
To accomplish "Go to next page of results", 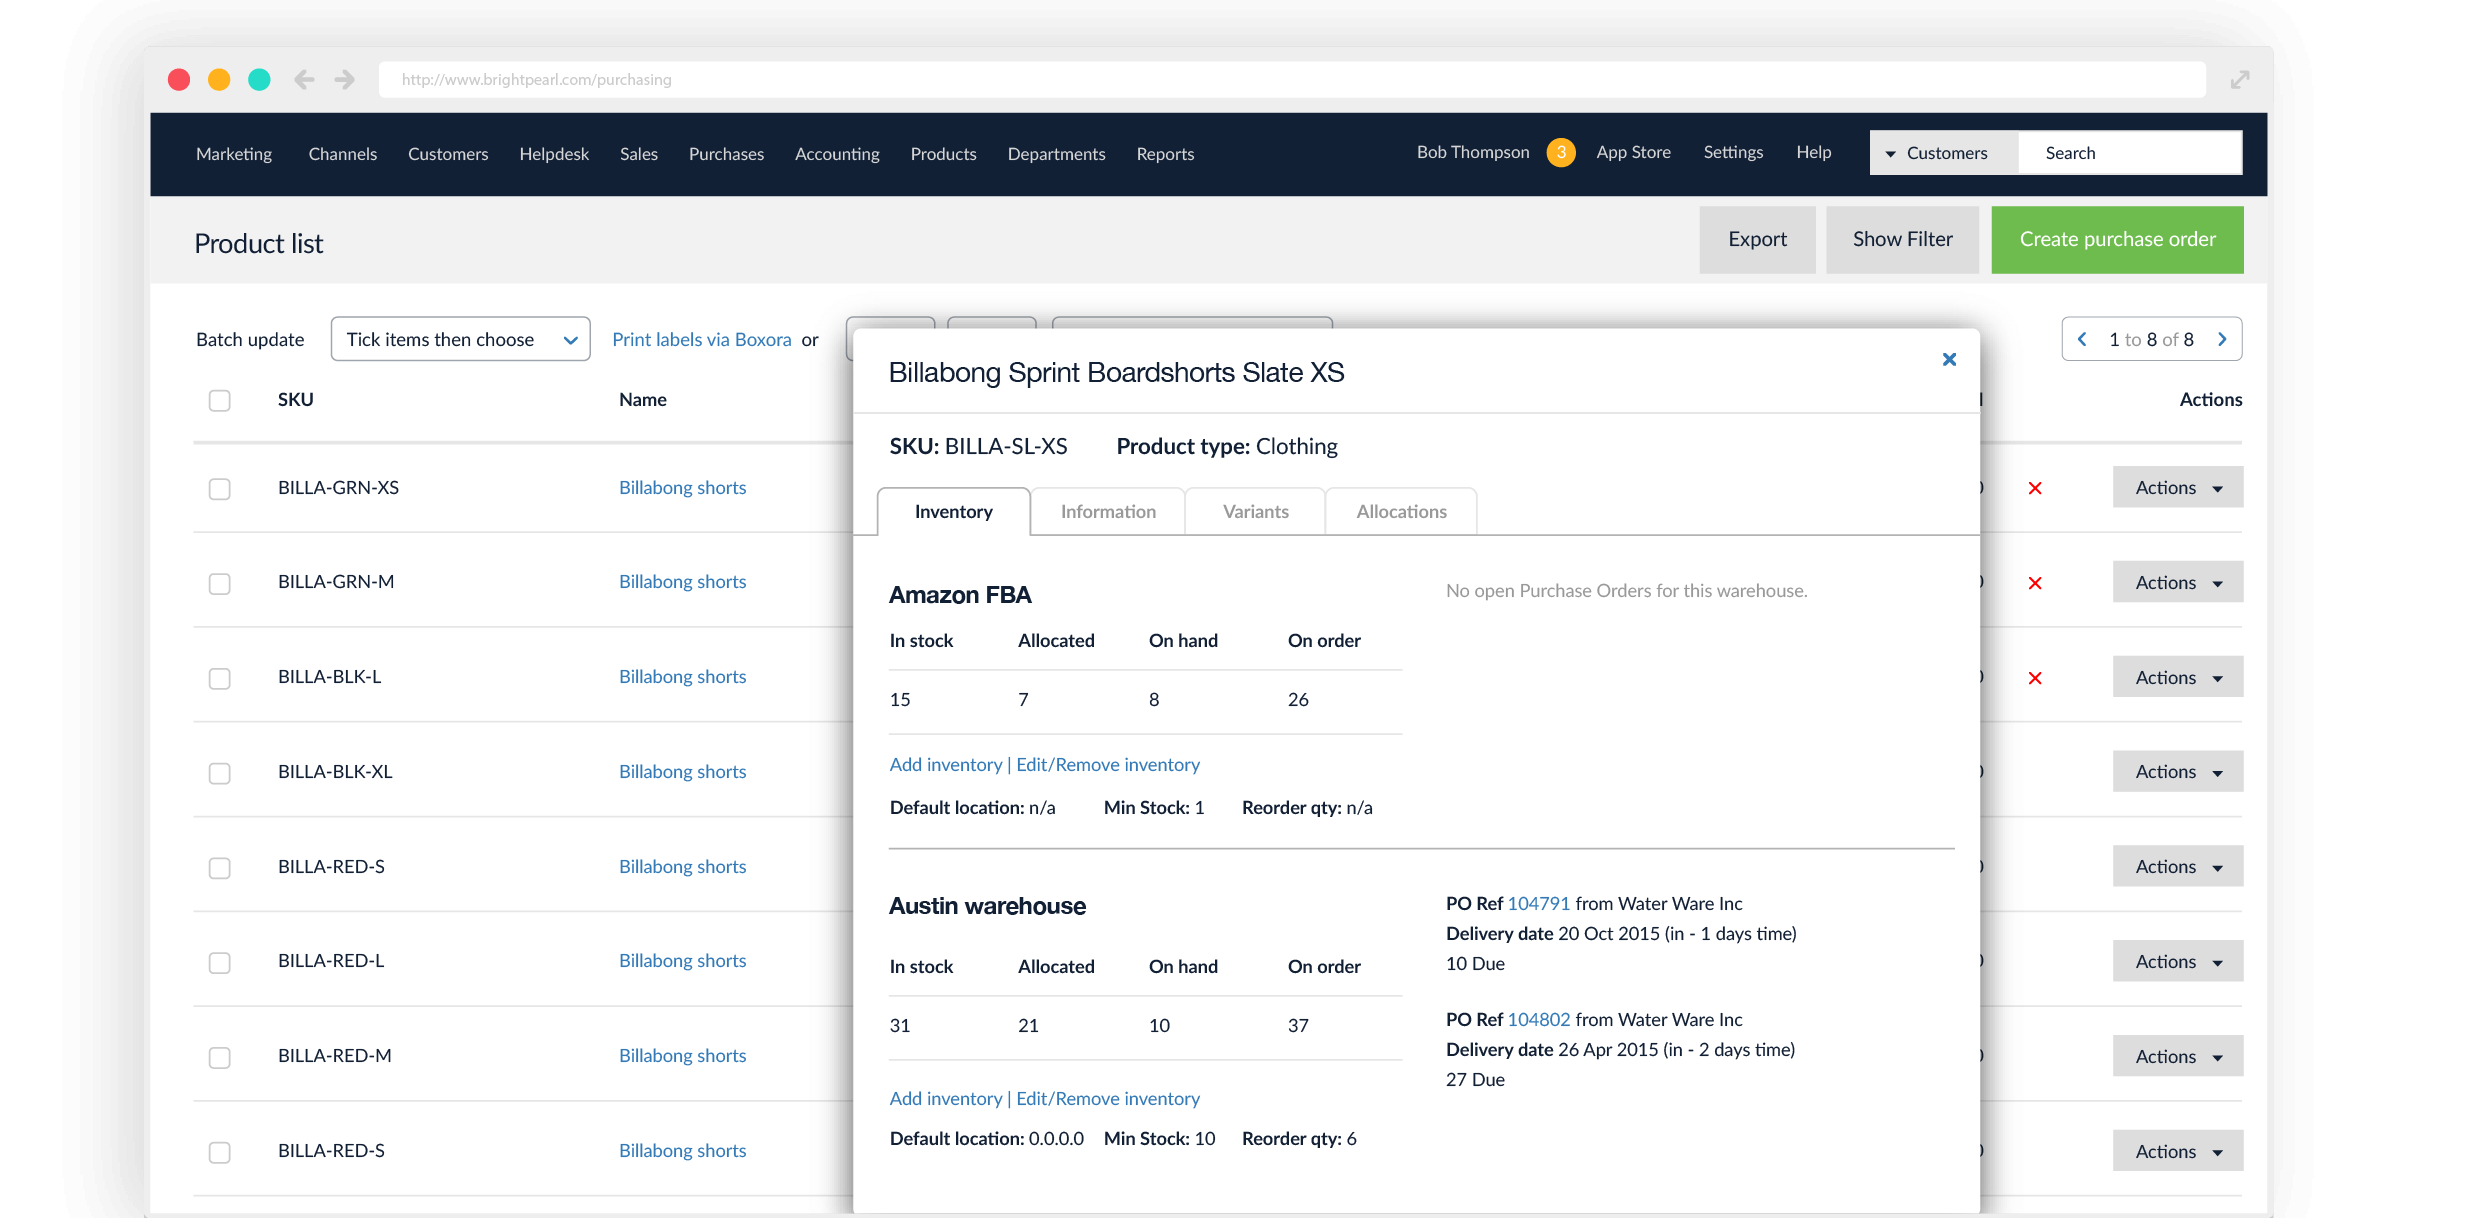I will tap(2222, 340).
